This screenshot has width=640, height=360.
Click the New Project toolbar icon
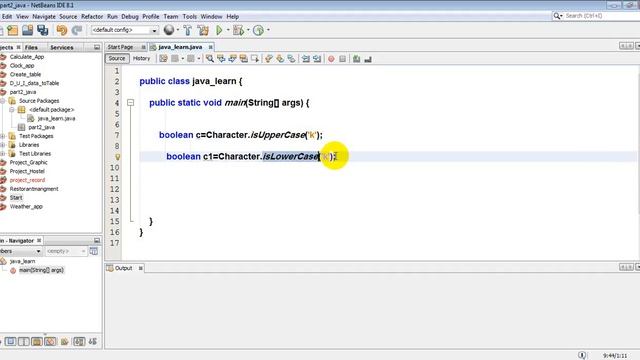click(x=13, y=30)
